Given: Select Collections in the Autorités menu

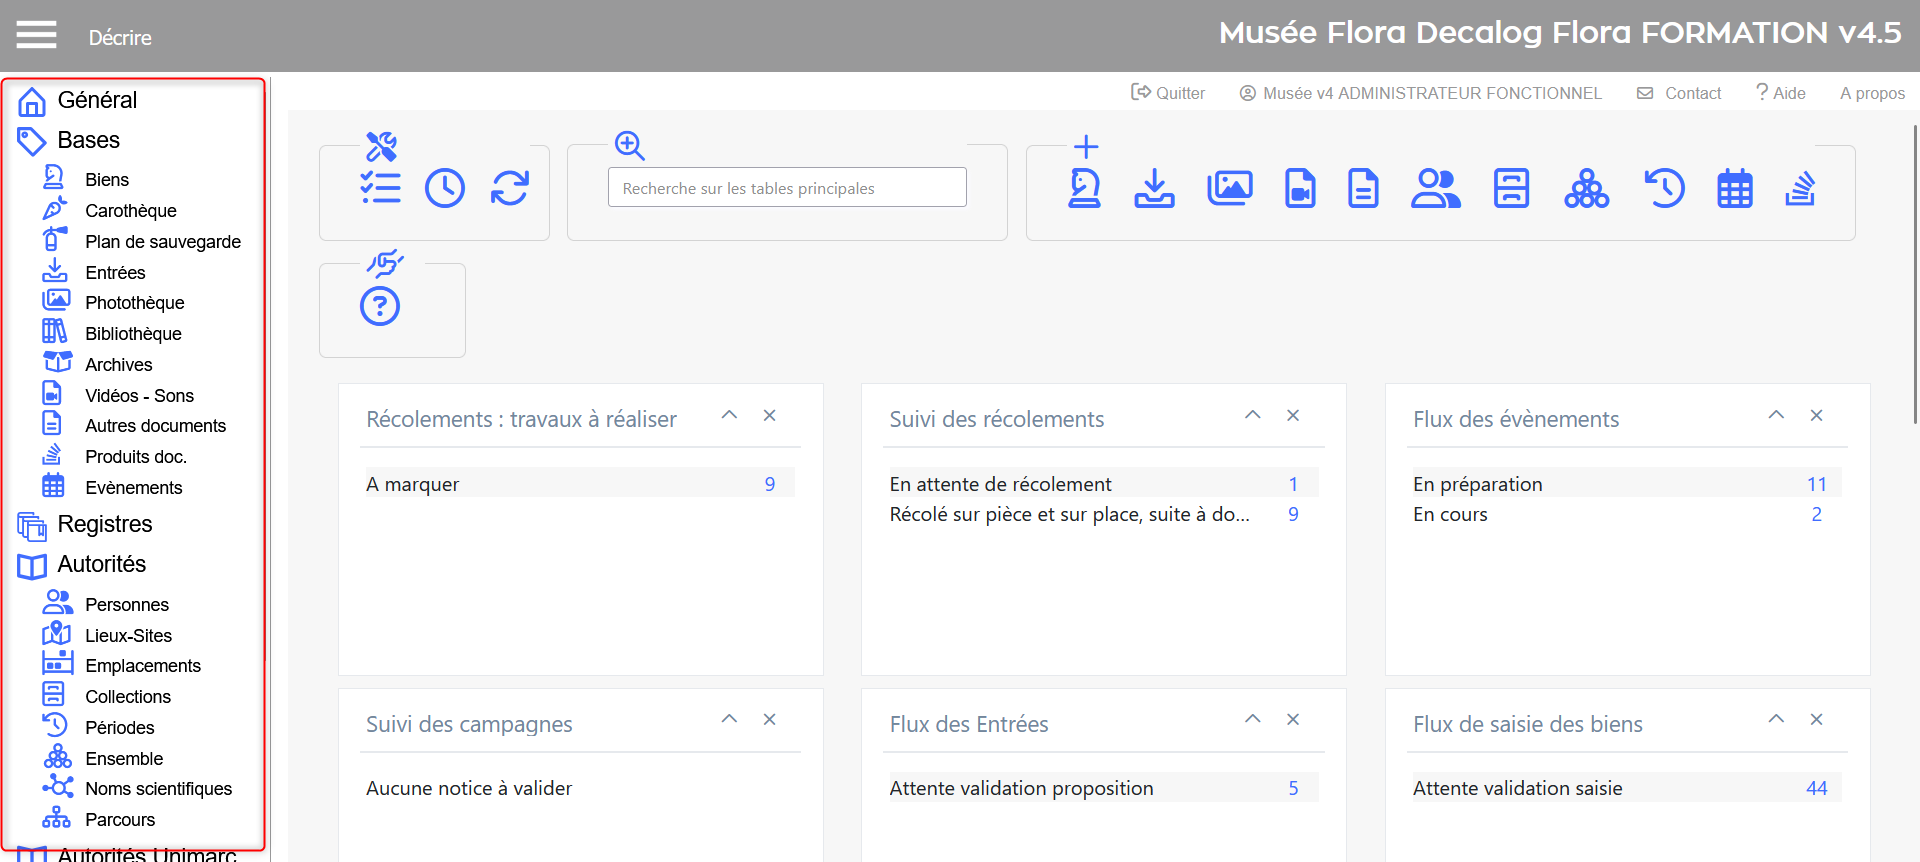Looking at the screenshot, I should [x=127, y=697].
